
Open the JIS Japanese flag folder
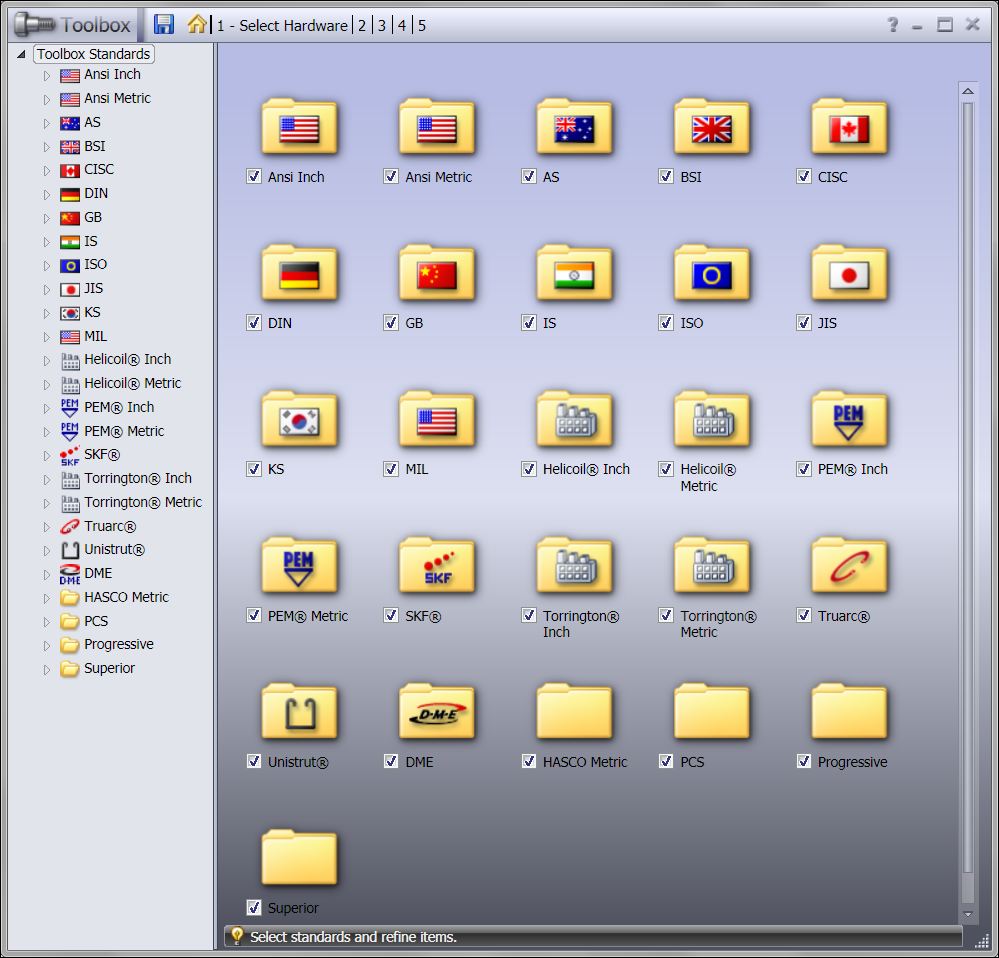tap(849, 273)
